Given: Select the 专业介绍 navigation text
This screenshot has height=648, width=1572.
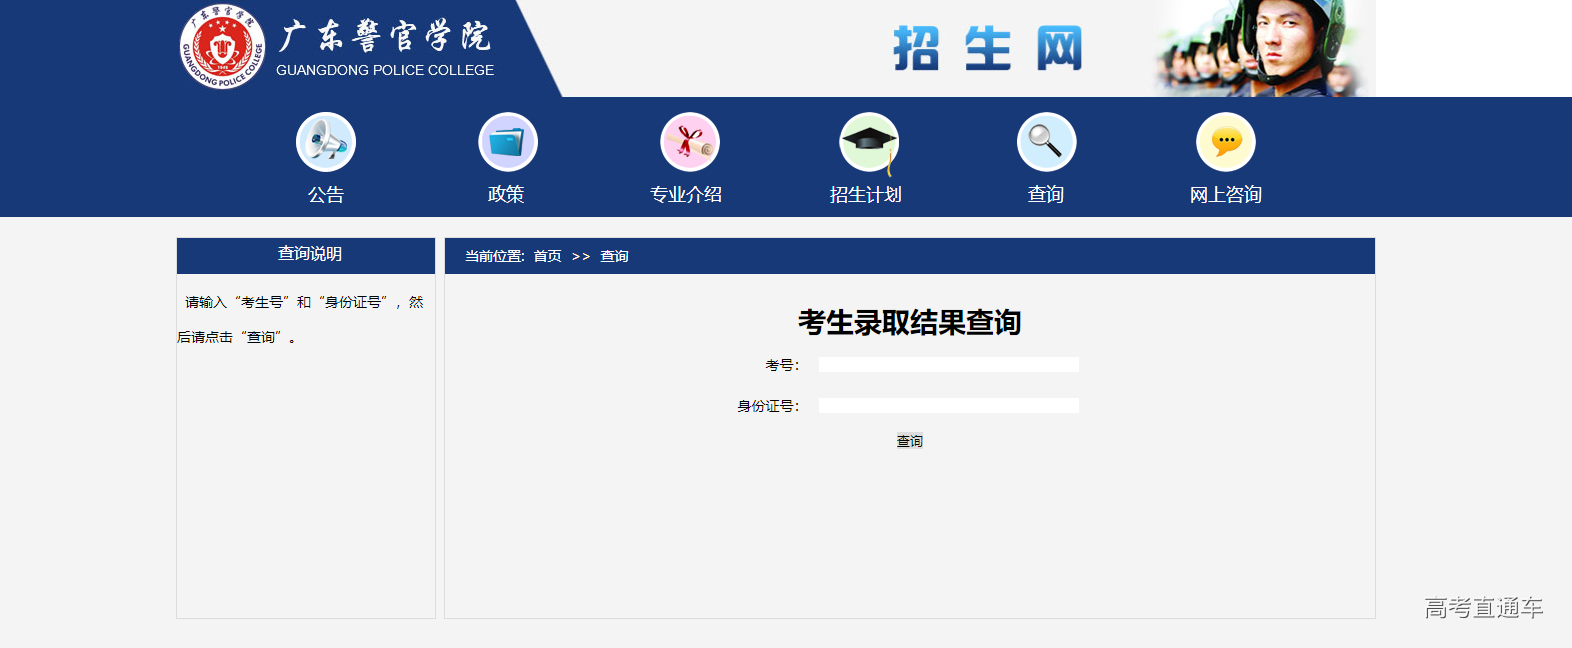Looking at the screenshot, I should [686, 195].
